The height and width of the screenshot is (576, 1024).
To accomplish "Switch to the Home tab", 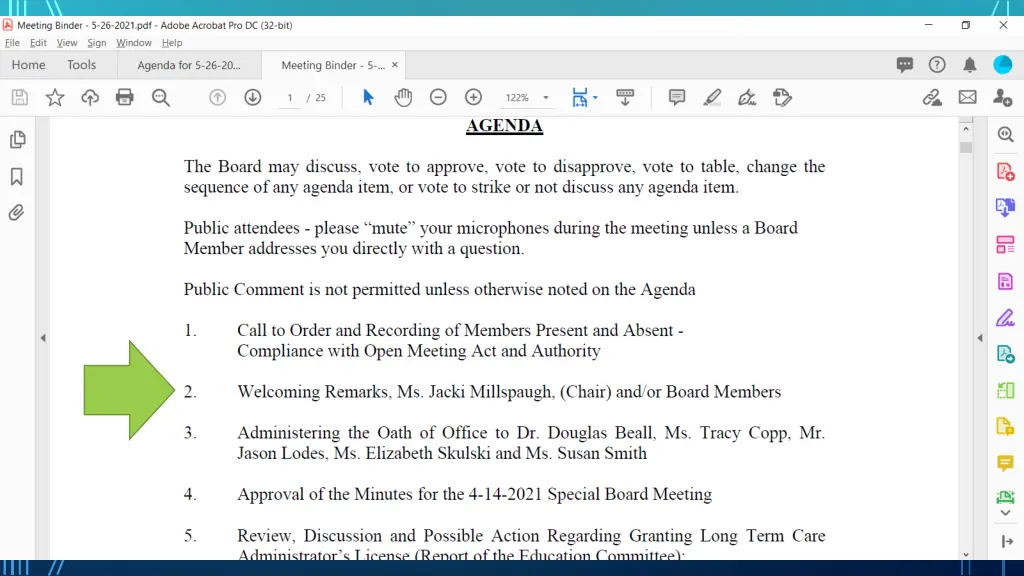I will tap(28, 65).
